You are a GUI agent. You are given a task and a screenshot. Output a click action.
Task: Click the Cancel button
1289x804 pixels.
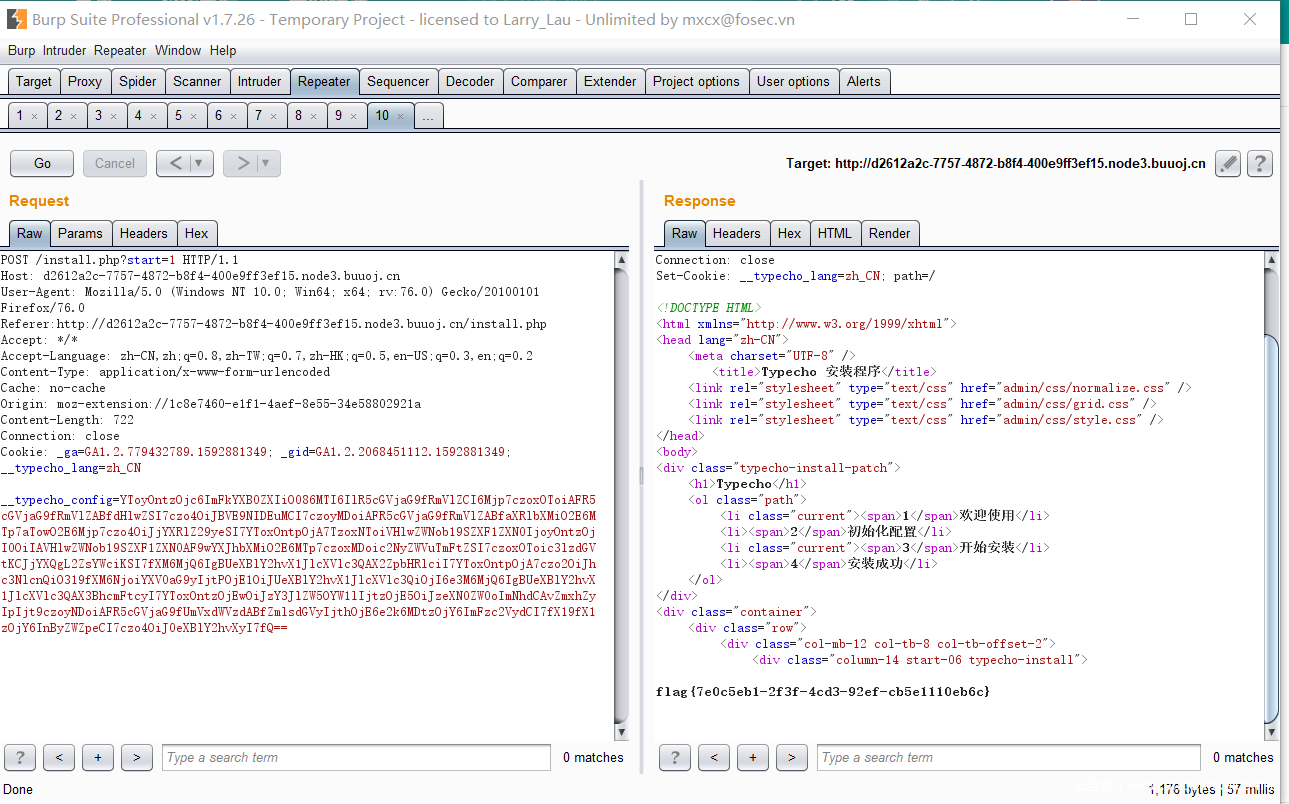click(114, 163)
